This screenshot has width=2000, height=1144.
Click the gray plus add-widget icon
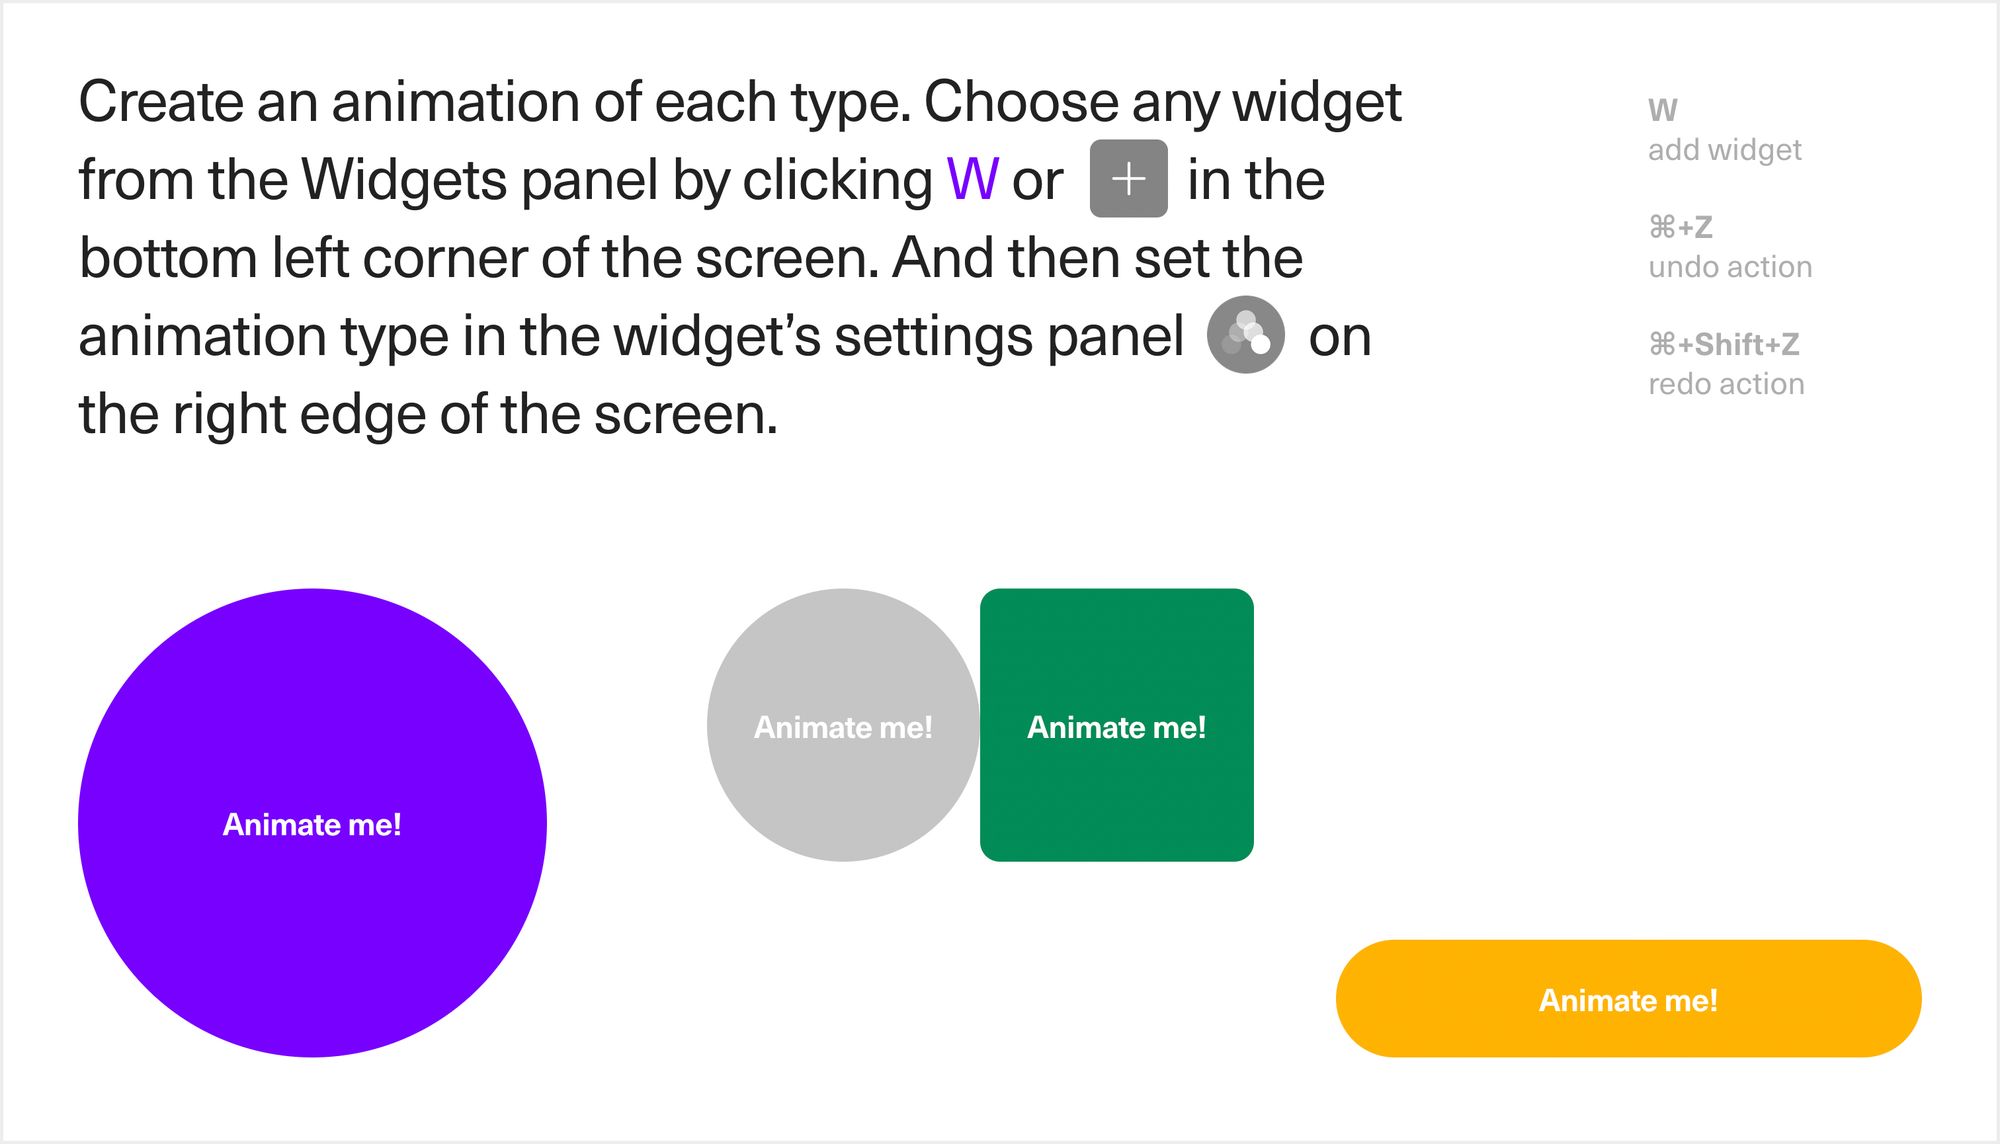[x=1128, y=179]
